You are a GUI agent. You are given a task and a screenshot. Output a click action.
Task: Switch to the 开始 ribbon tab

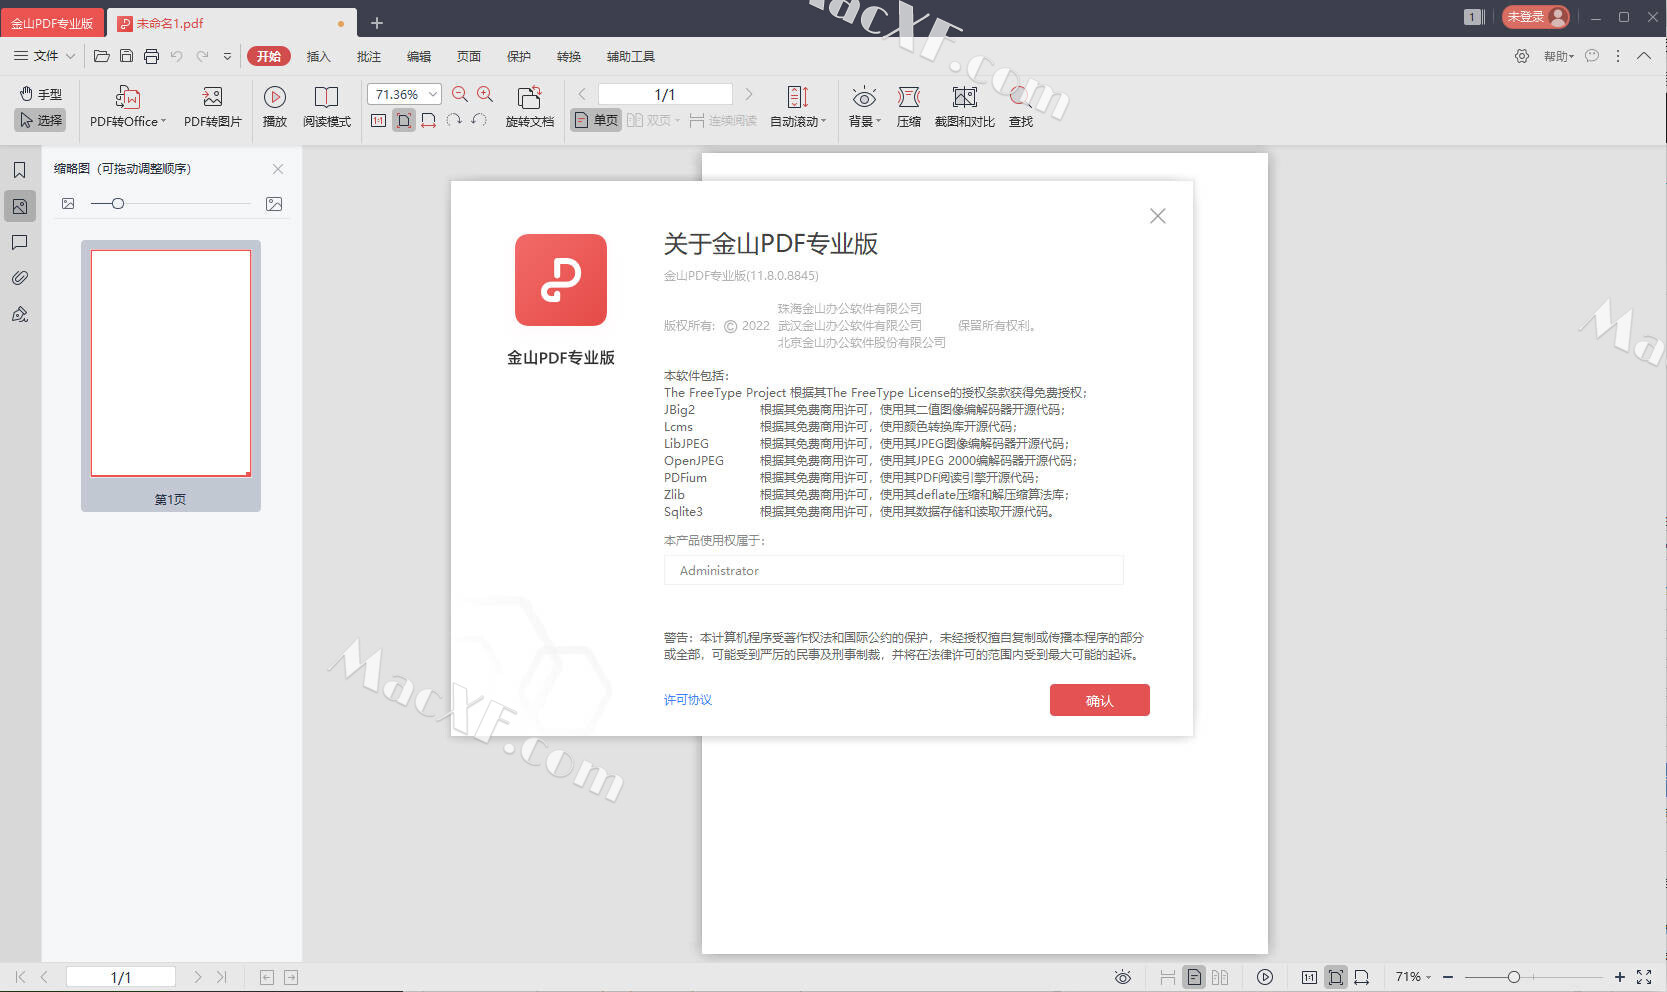pos(269,56)
